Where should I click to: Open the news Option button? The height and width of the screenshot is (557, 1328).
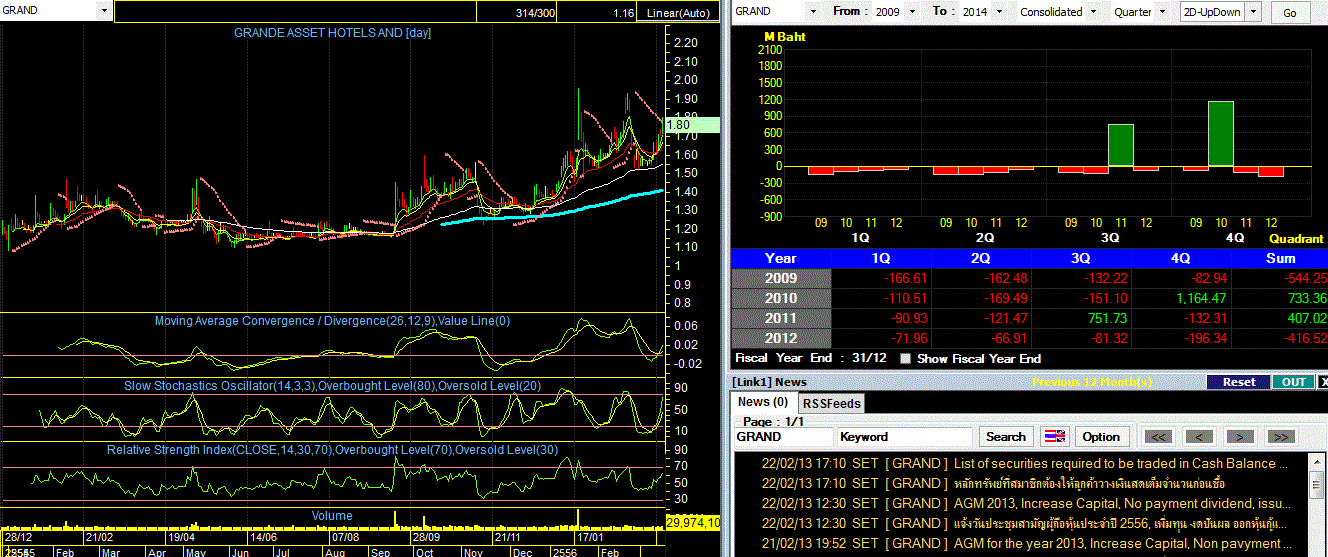point(1102,437)
